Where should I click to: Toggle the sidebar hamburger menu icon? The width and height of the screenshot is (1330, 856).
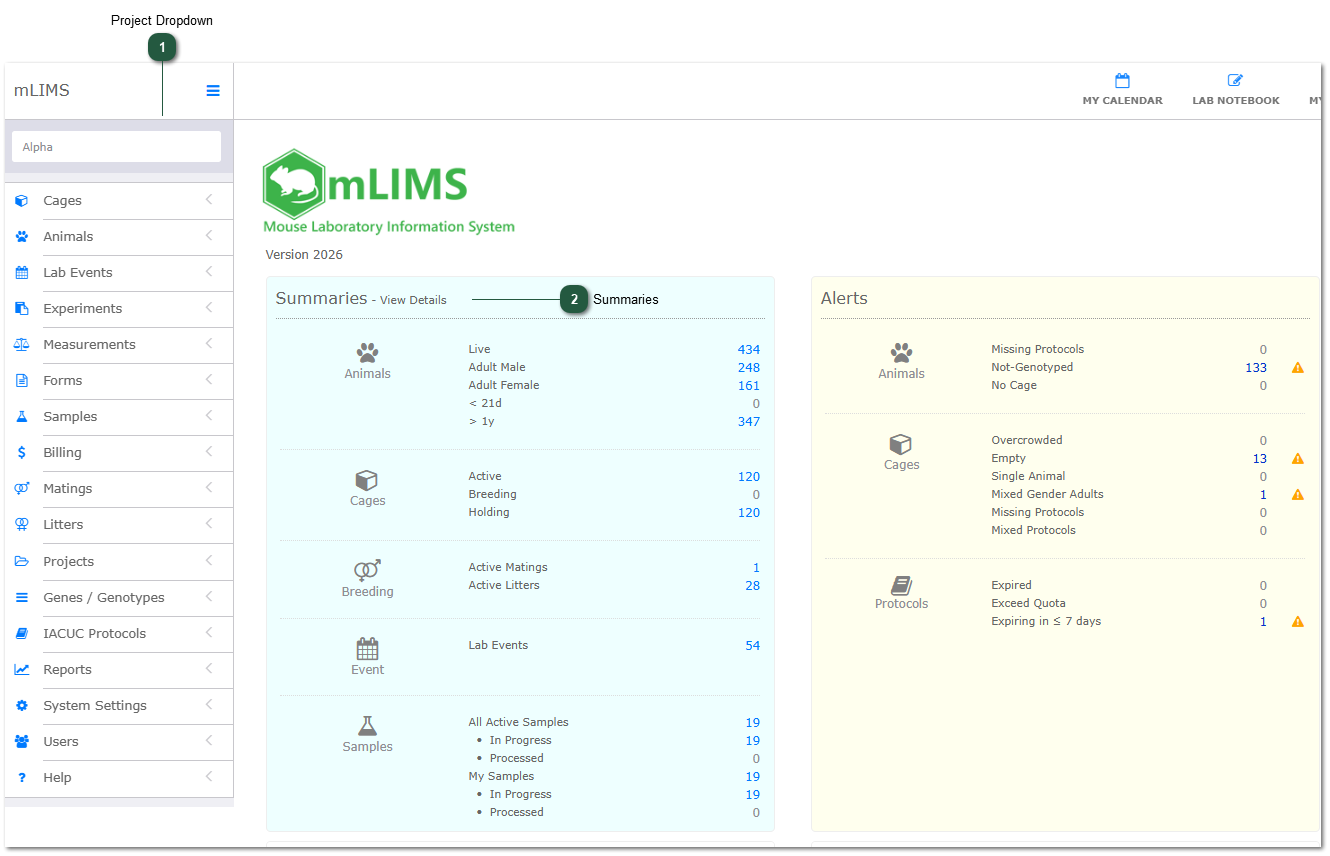(213, 90)
